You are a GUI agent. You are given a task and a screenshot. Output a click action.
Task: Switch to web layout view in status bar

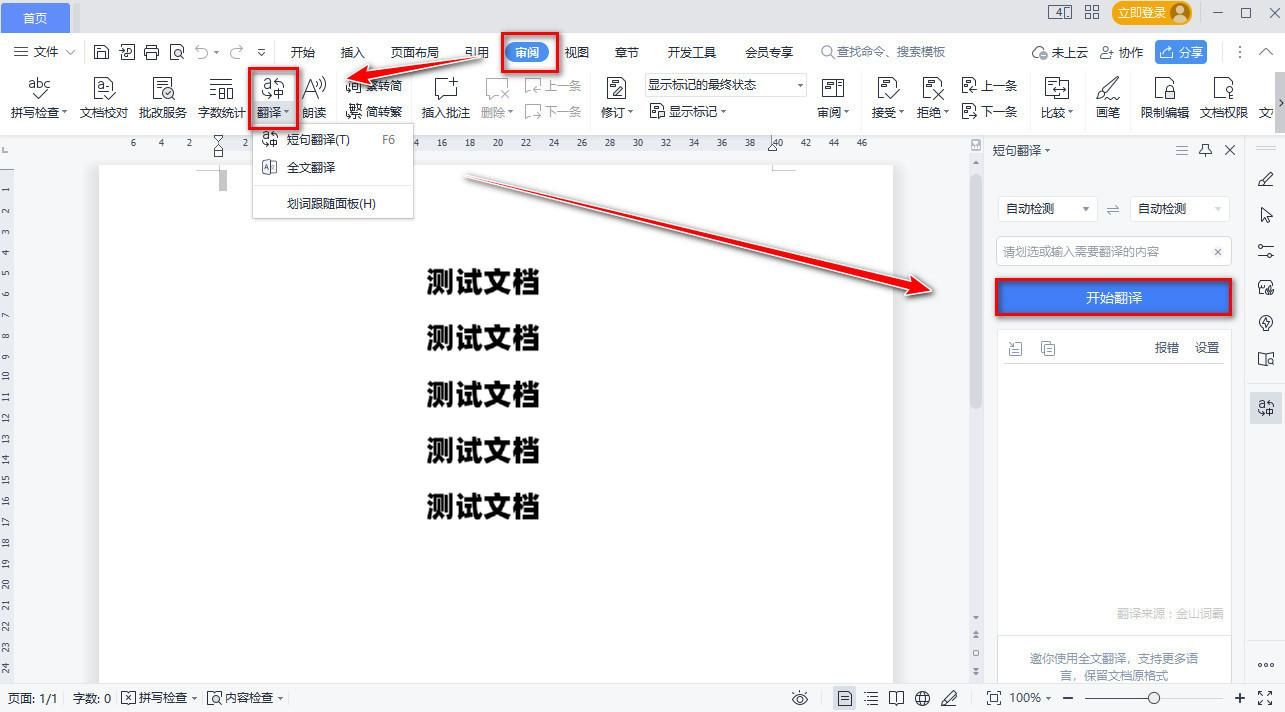coord(922,697)
